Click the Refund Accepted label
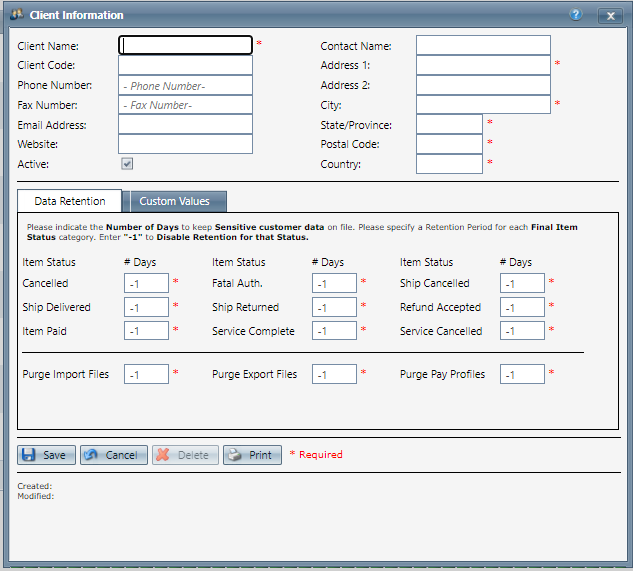633x571 pixels. pyautogui.click(x=440, y=307)
